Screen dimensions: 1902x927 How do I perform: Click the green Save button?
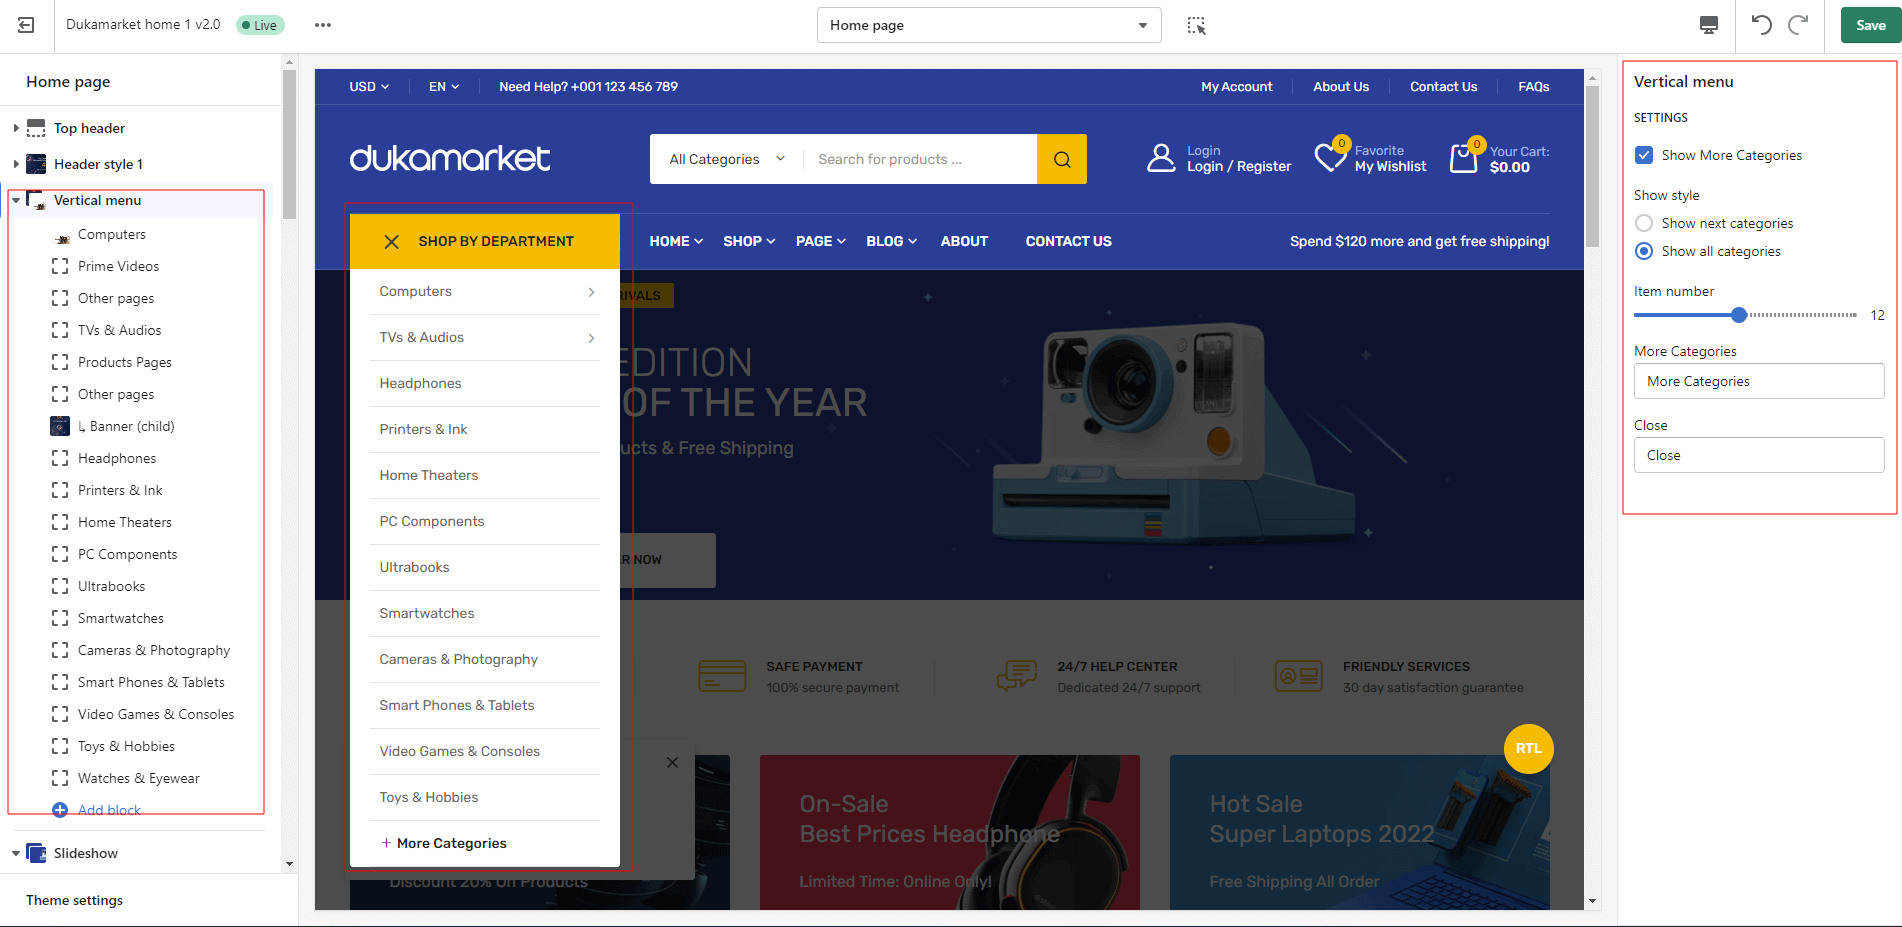pyautogui.click(x=1870, y=25)
